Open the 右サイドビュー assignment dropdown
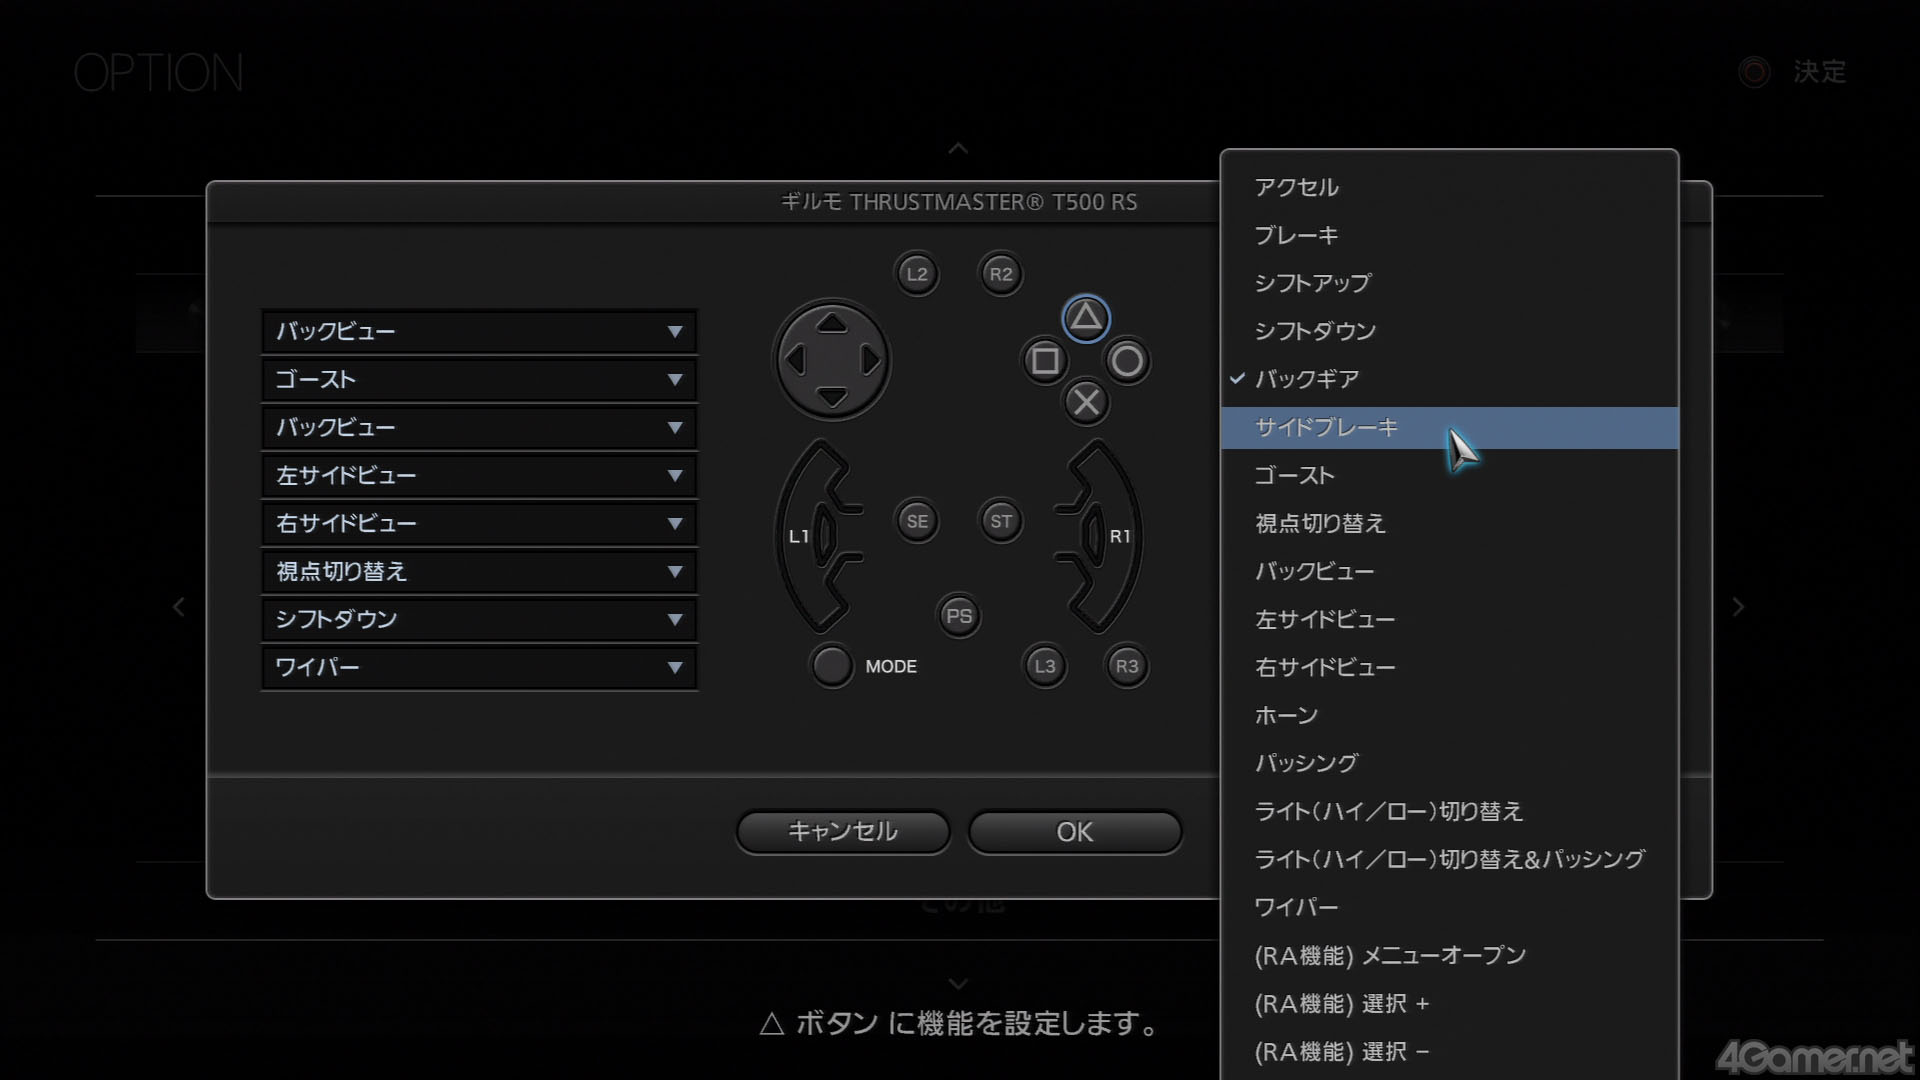This screenshot has height=1080, width=1920. tap(479, 524)
